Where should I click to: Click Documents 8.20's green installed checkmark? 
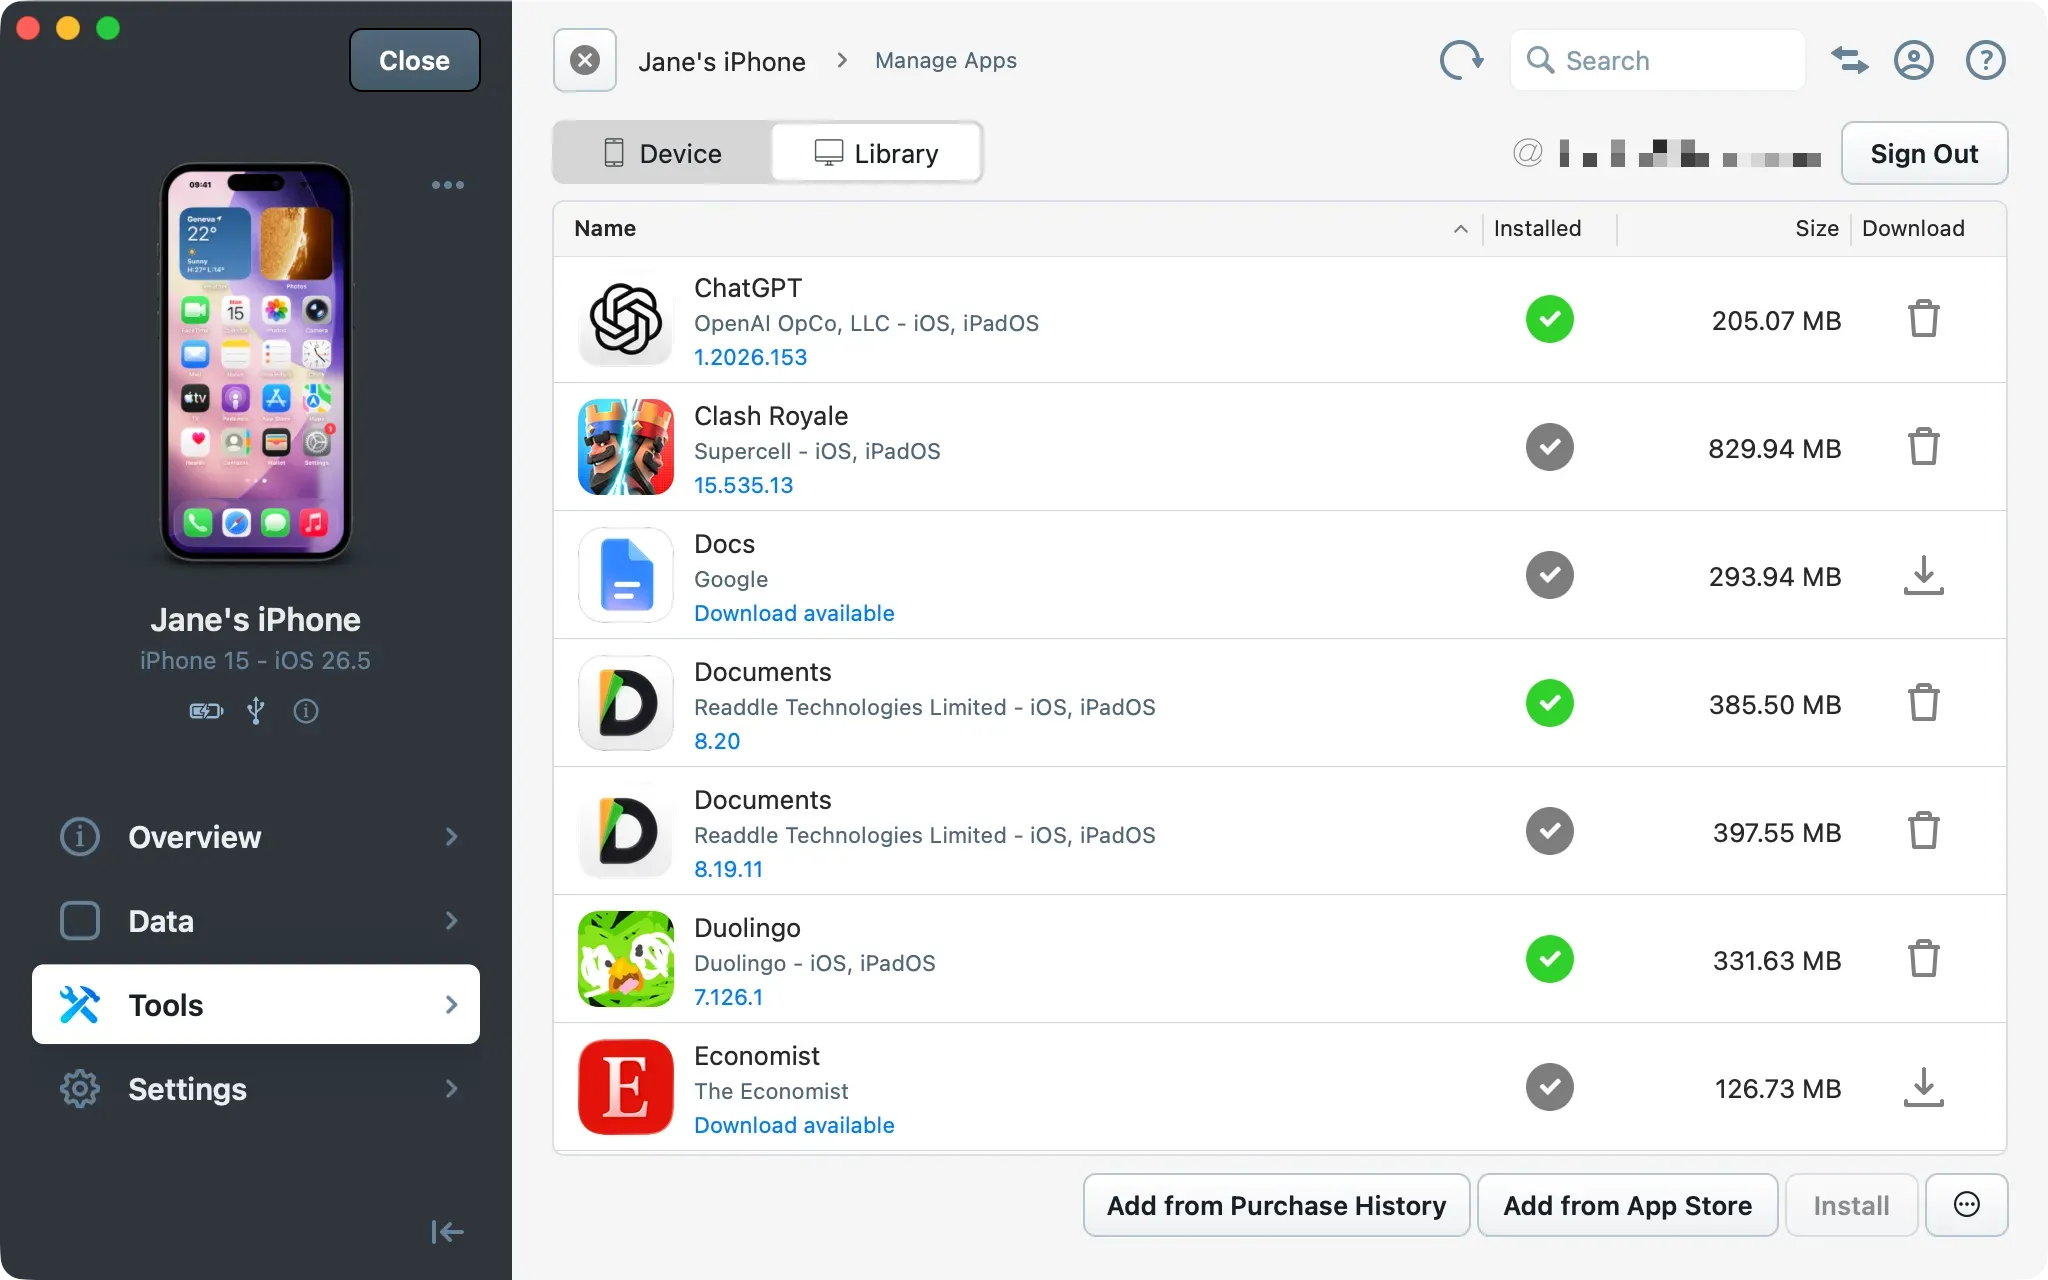pos(1549,703)
